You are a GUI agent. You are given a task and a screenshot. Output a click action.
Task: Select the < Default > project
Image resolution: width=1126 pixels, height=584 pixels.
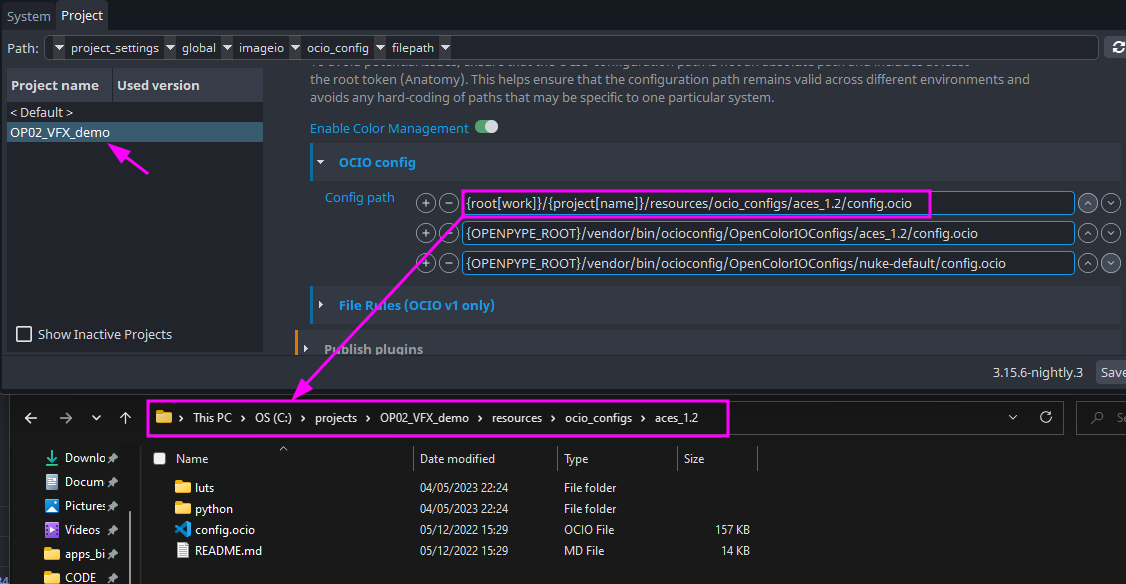click(x=41, y=113)
